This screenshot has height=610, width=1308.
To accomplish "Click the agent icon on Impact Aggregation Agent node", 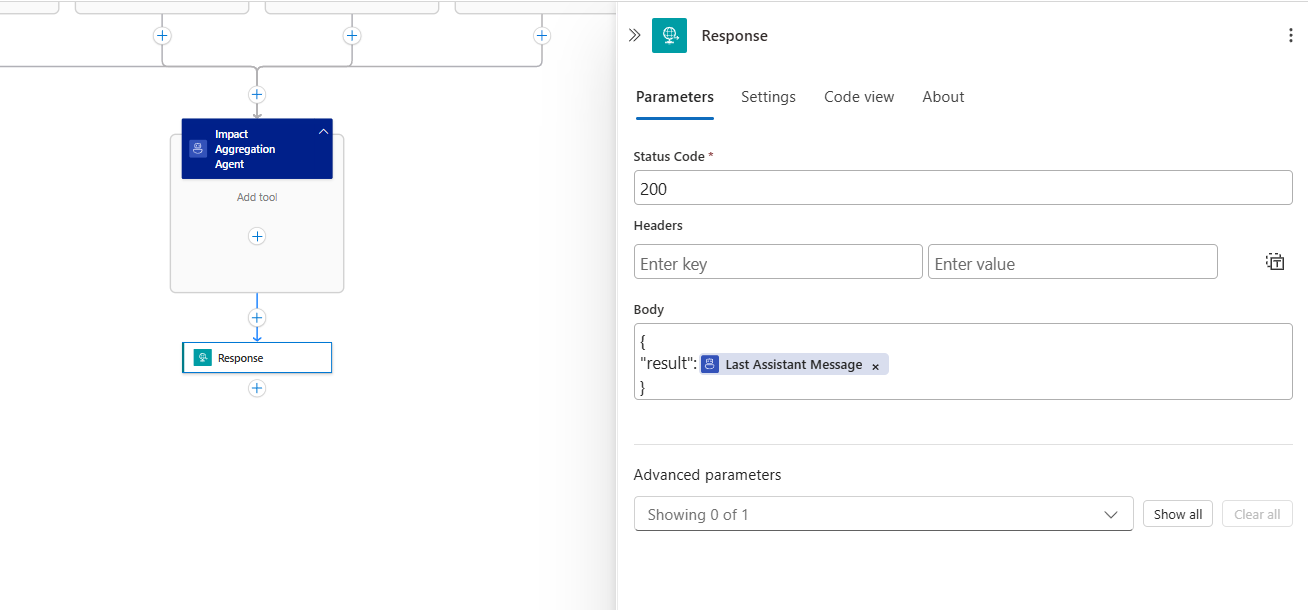I will click(197, 148).
